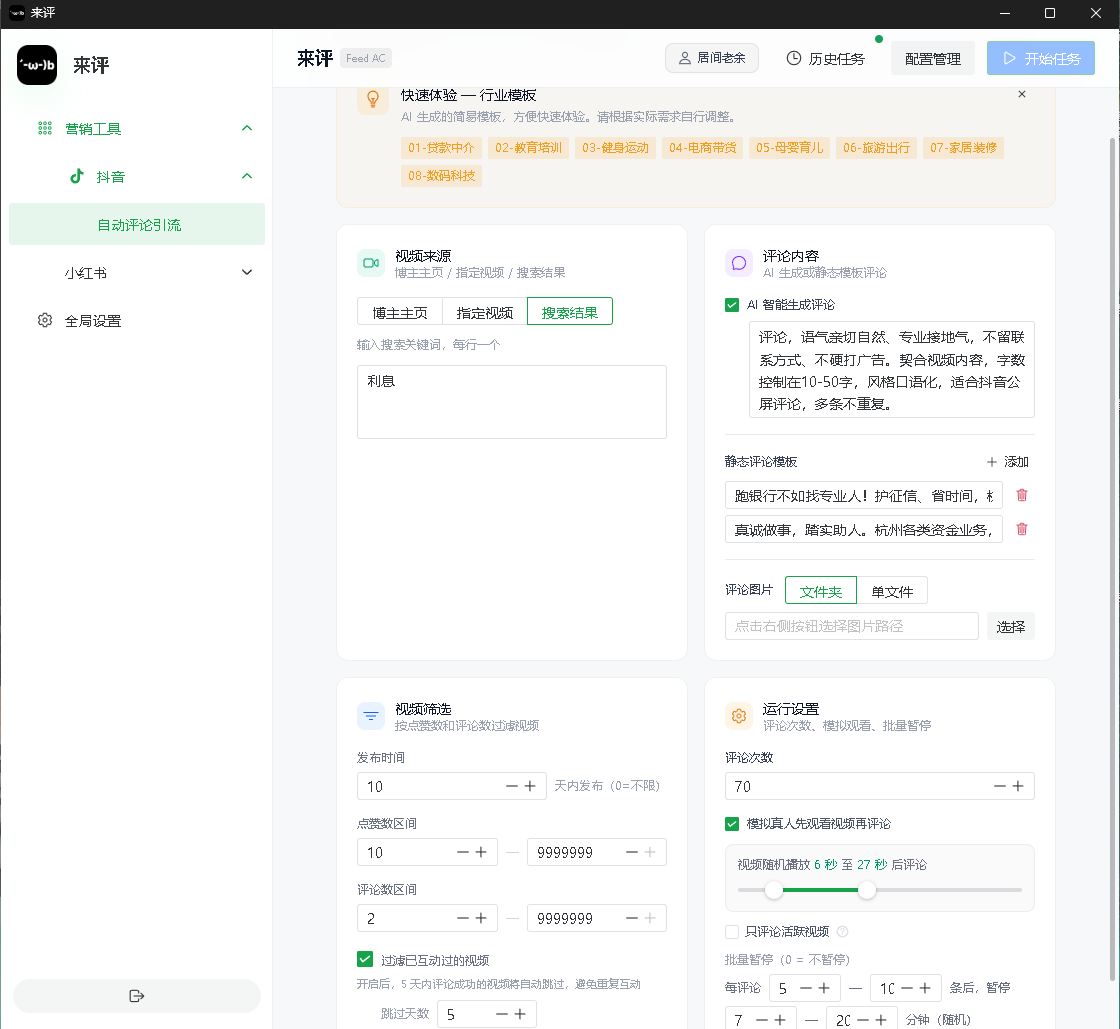Click the 居间老余 account button

pyautogui.click(x=711, y=58)
